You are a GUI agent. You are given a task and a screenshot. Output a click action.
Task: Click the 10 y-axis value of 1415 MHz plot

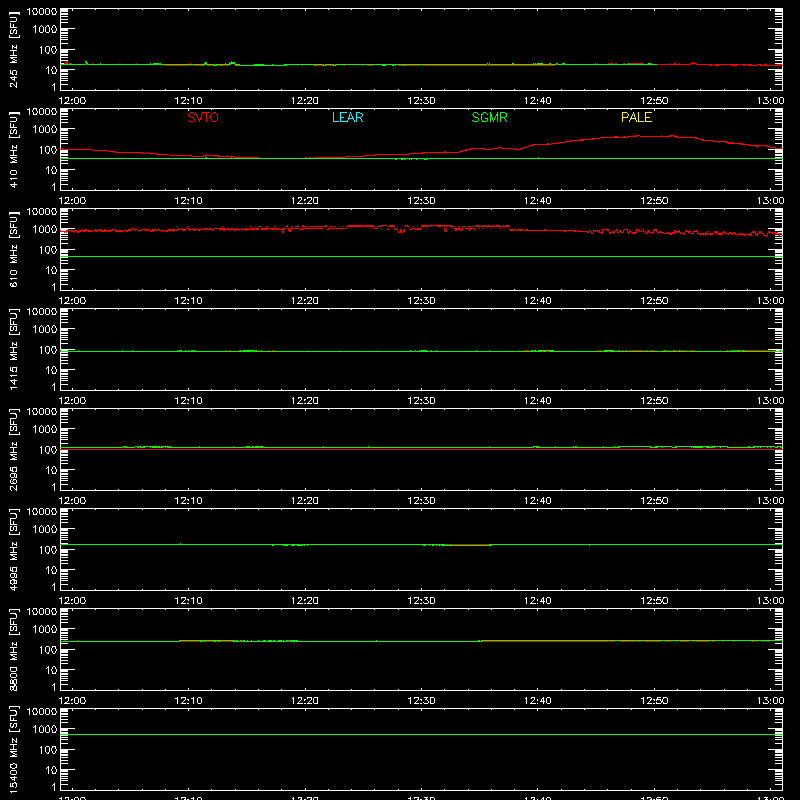pos(51,370)
